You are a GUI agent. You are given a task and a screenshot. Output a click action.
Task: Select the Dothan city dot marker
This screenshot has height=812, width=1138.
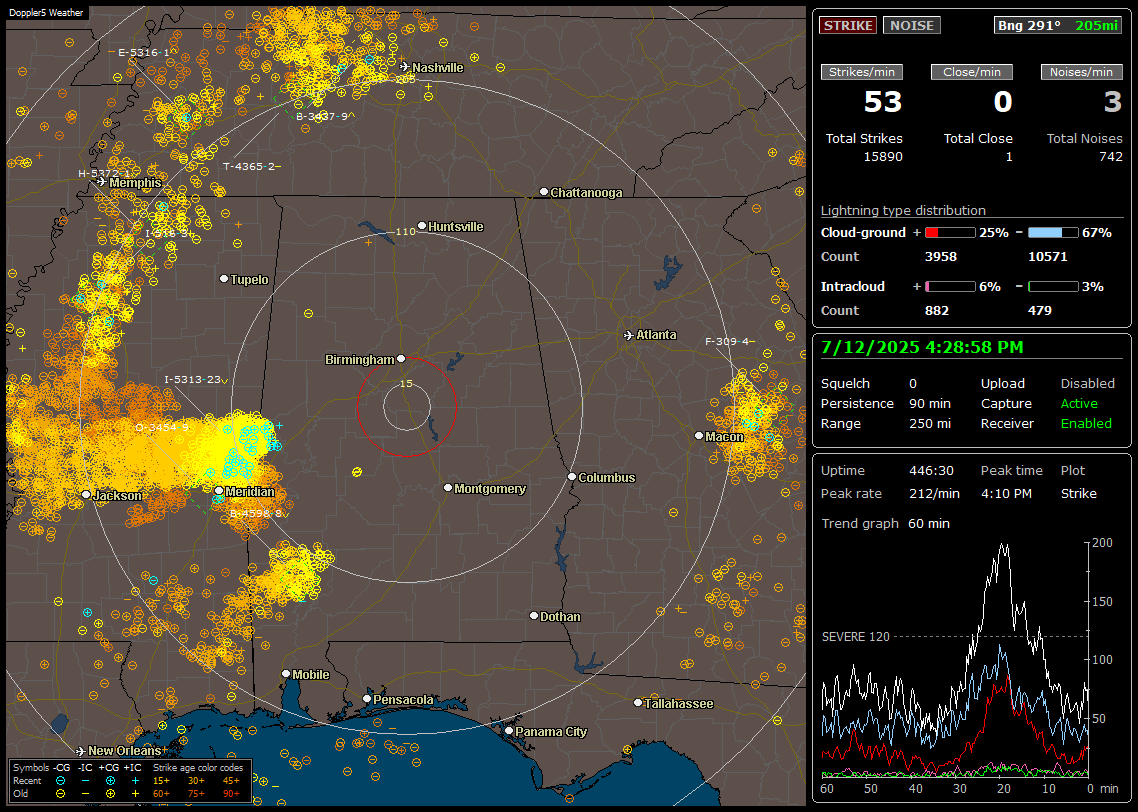click(x=533, y=615)
